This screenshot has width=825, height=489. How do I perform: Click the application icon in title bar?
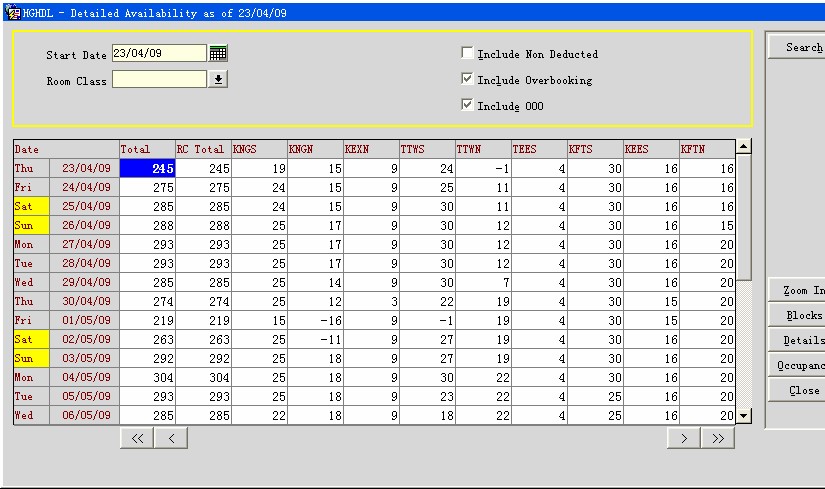point(13,11)
